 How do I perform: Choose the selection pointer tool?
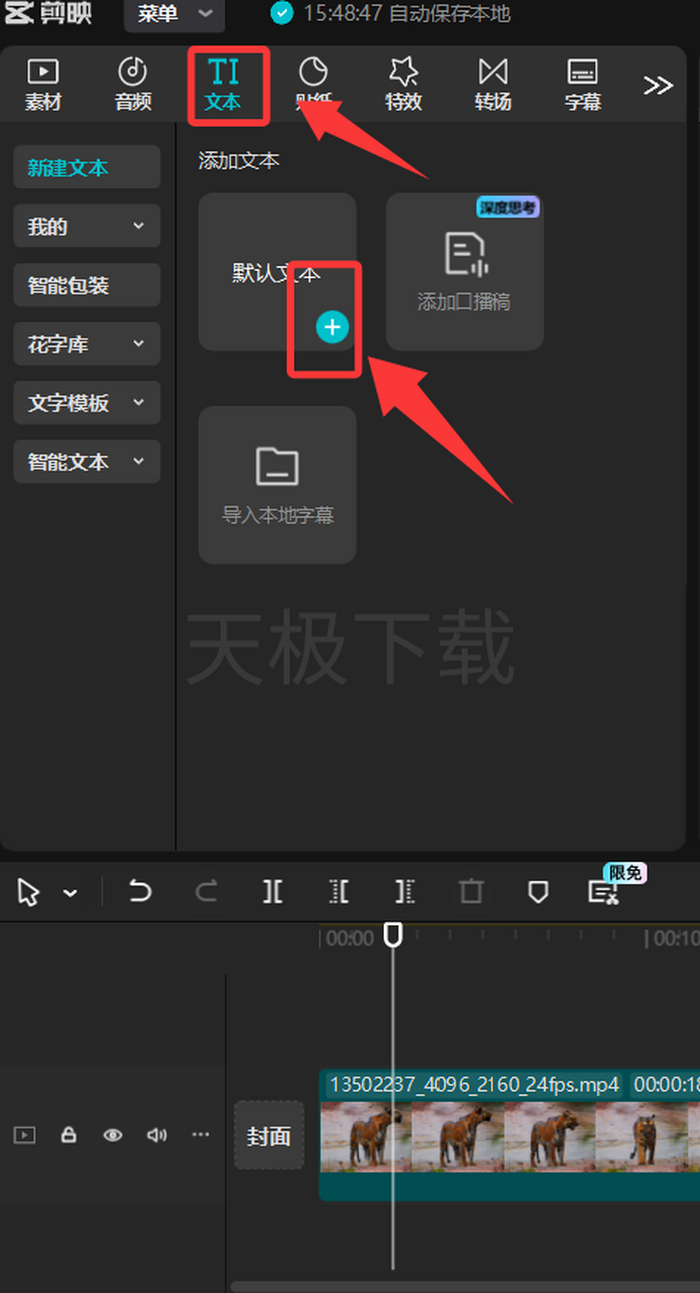click(29, 892)
